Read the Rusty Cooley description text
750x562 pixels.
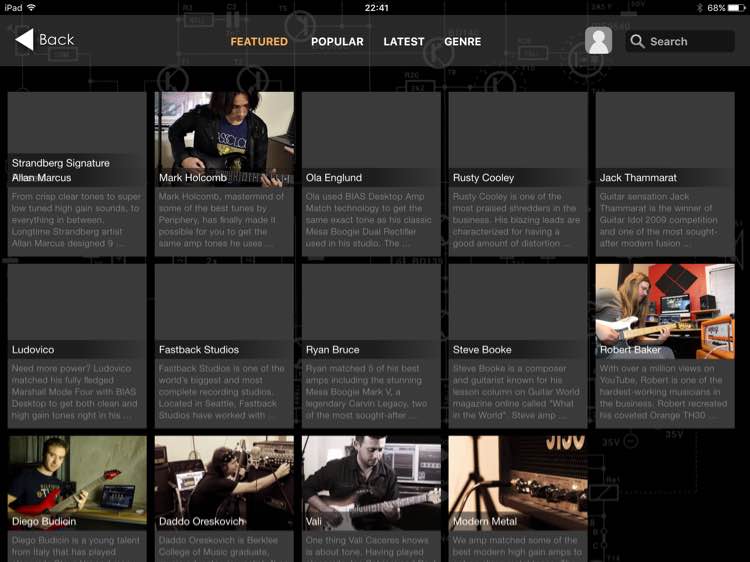(x=516, y=220)
